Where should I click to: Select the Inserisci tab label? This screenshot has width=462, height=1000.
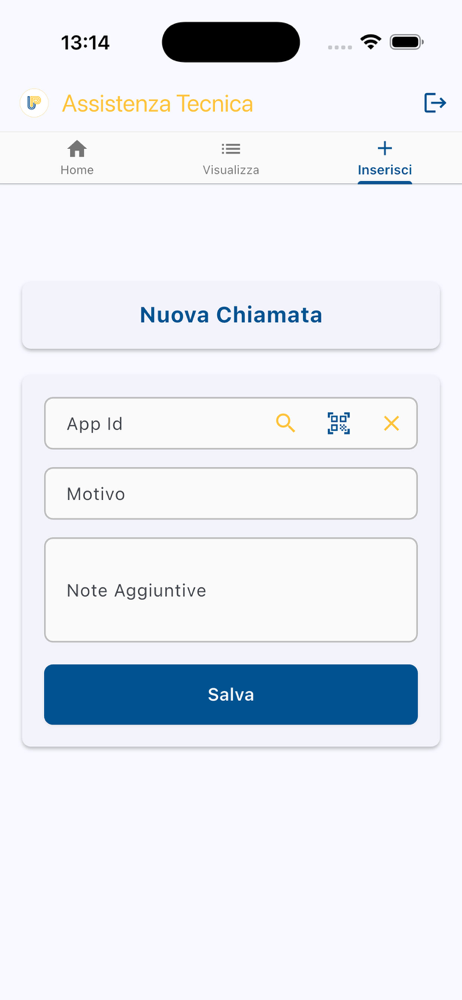(385, 170)
